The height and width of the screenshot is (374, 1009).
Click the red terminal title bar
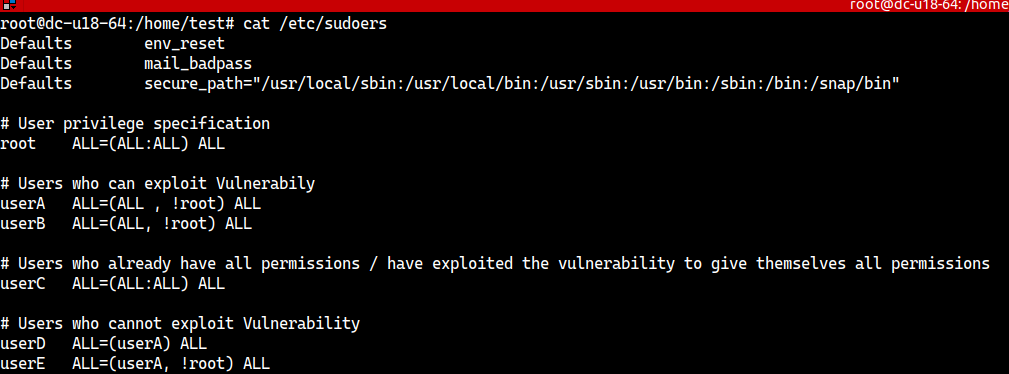click(504, 6)
